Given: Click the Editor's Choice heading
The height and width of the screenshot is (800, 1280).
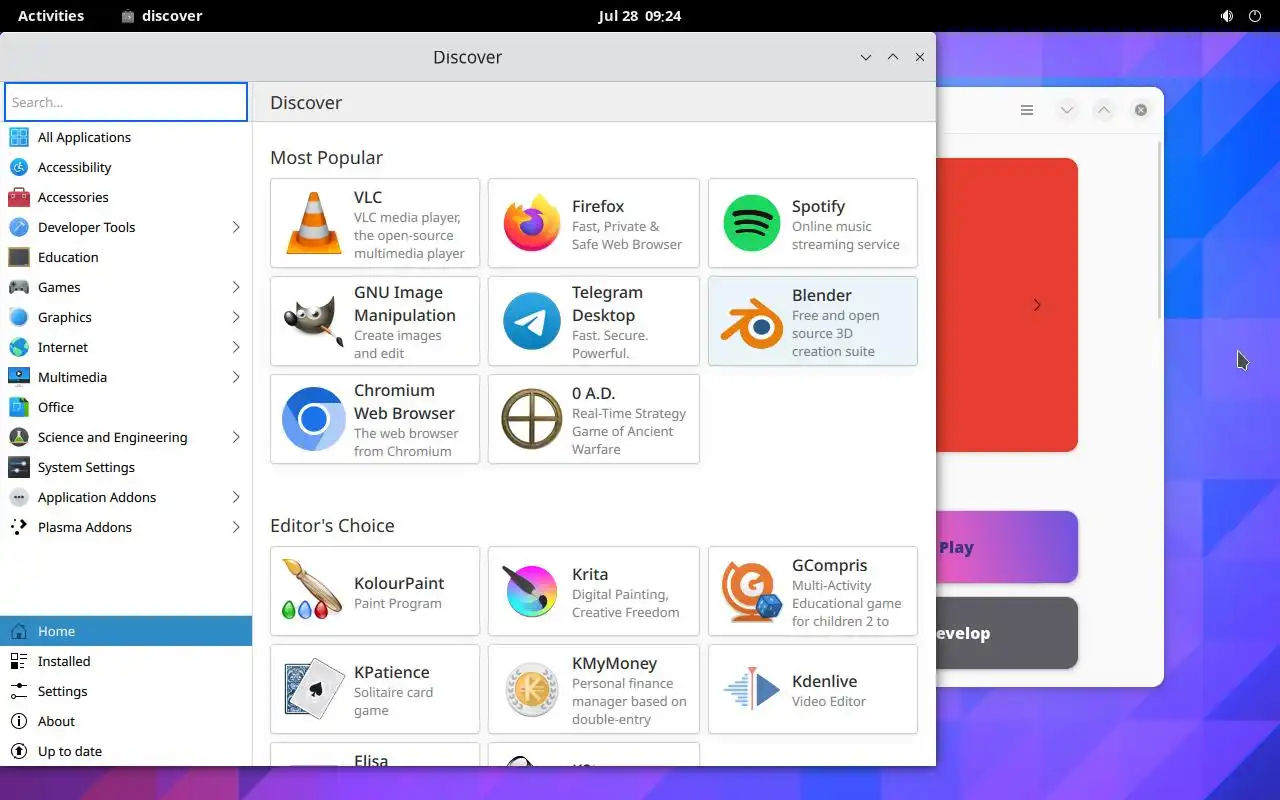Looking at the screenshot, I should pos(332,525).
